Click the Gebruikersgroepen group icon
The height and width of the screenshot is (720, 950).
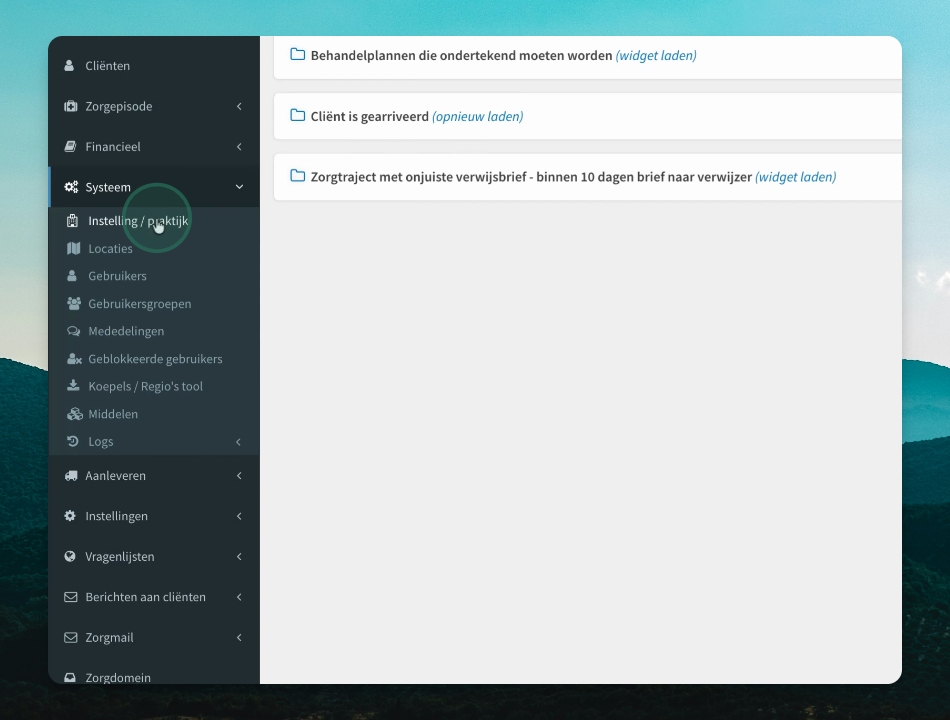pos(74,304)
